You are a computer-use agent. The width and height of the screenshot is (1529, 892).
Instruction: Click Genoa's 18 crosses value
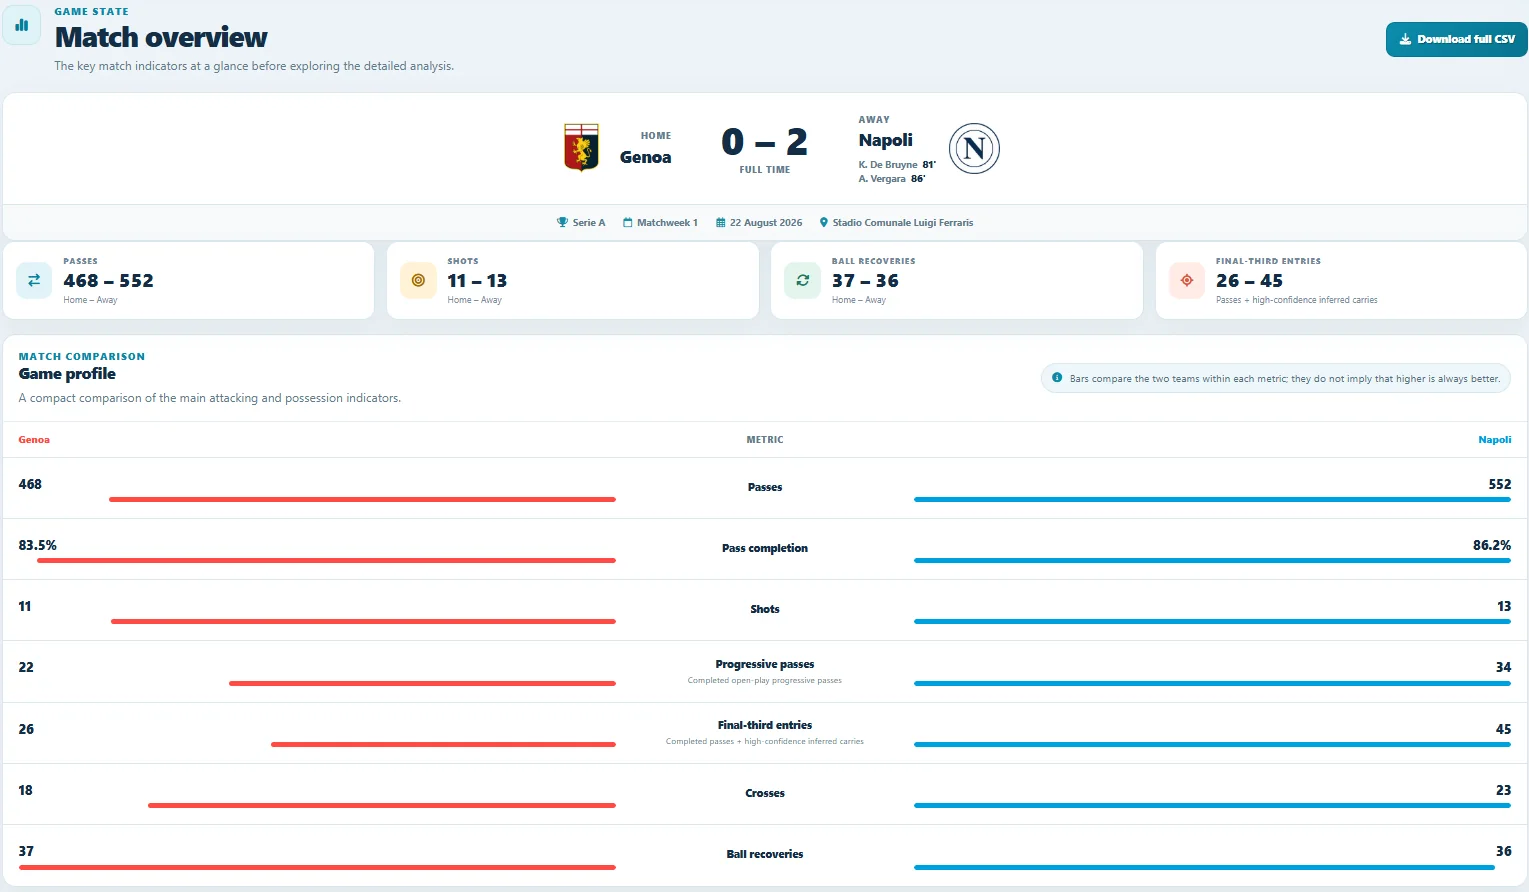coord(25,791)
